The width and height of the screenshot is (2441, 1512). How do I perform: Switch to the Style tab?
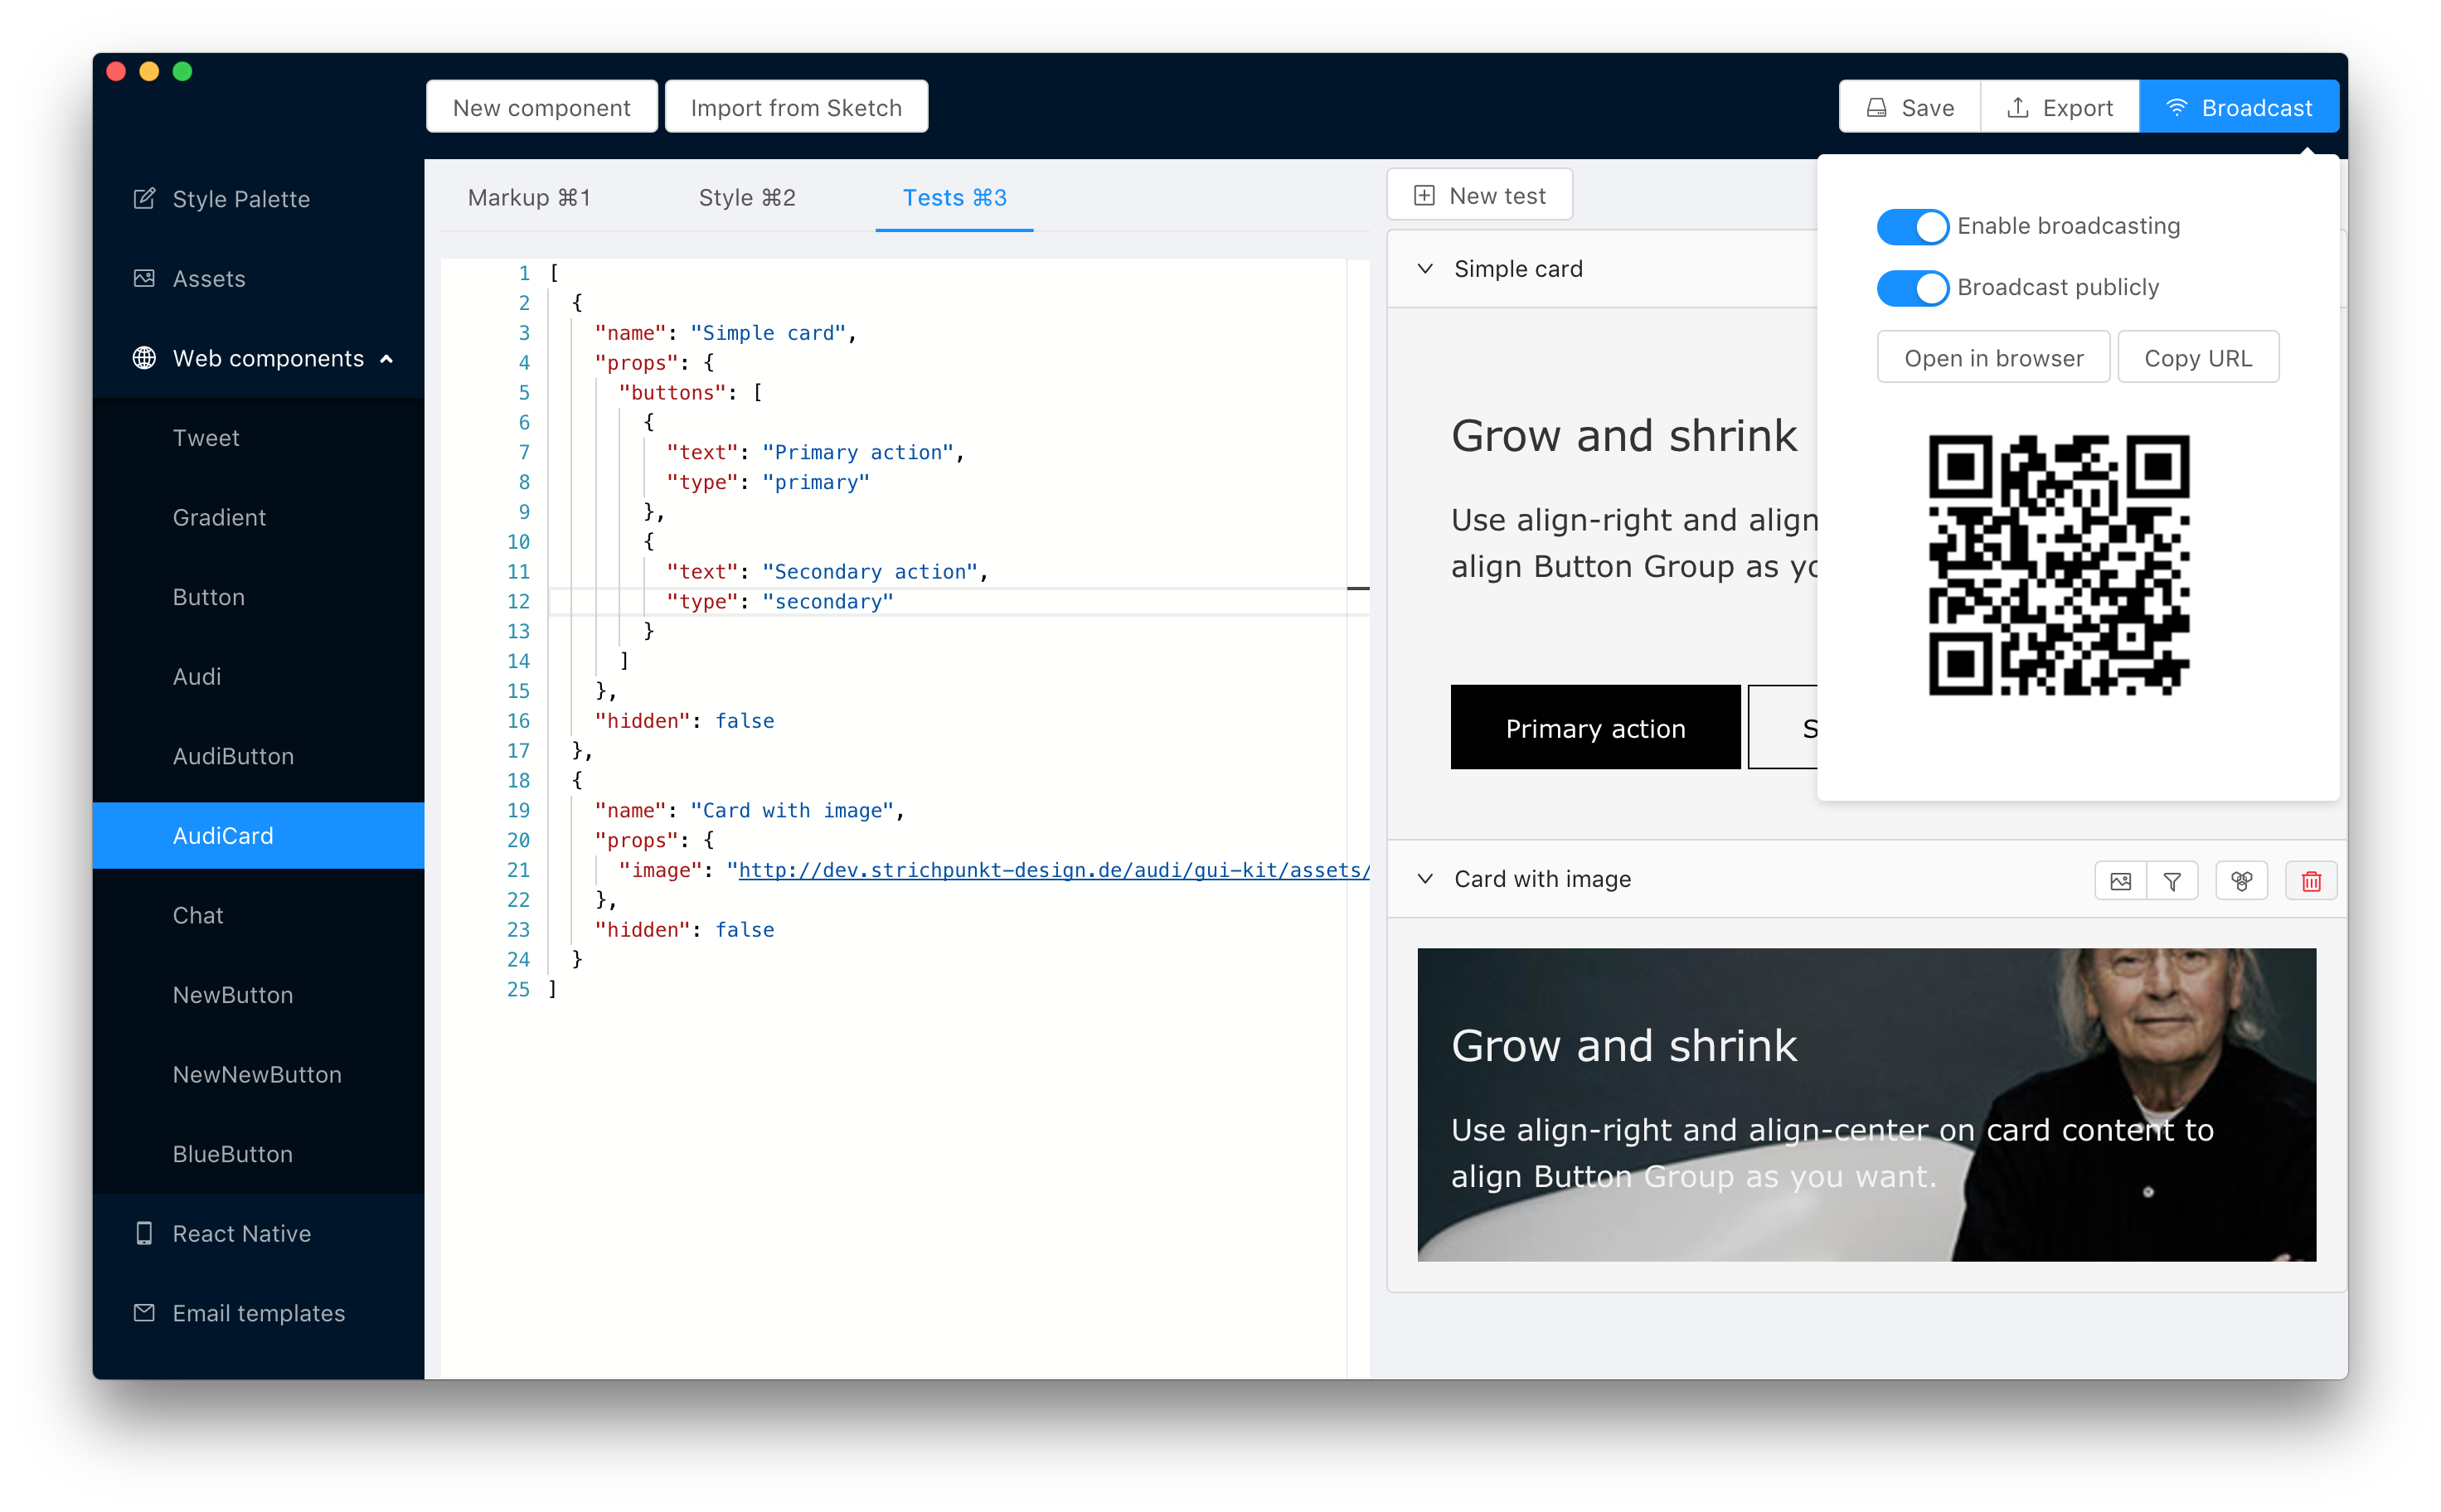coord(747,198)
